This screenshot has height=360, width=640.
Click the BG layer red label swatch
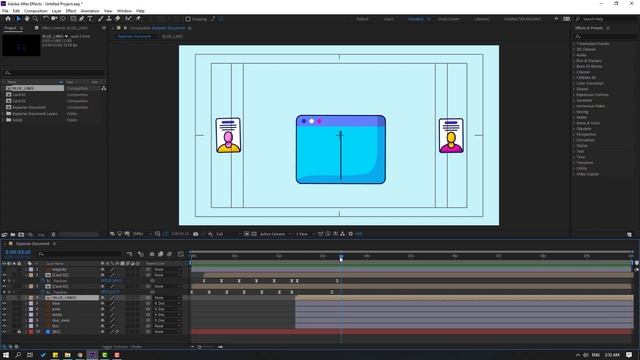coord(31,332)
